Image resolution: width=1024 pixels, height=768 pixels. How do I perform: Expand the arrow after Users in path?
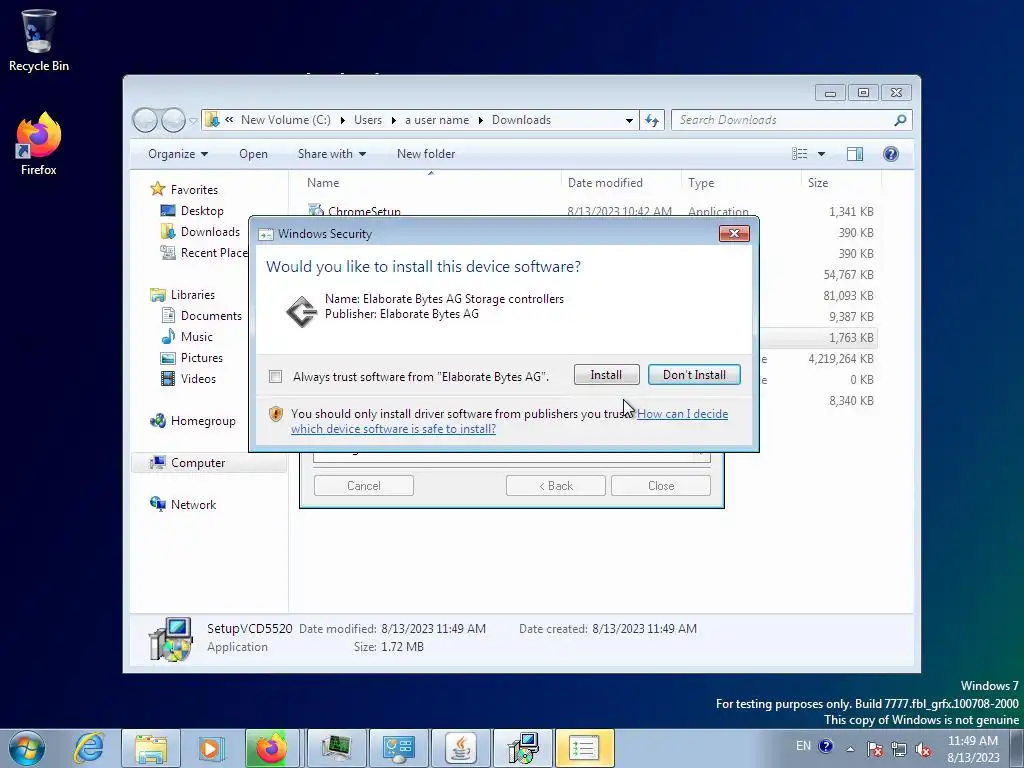click(393, 120)
